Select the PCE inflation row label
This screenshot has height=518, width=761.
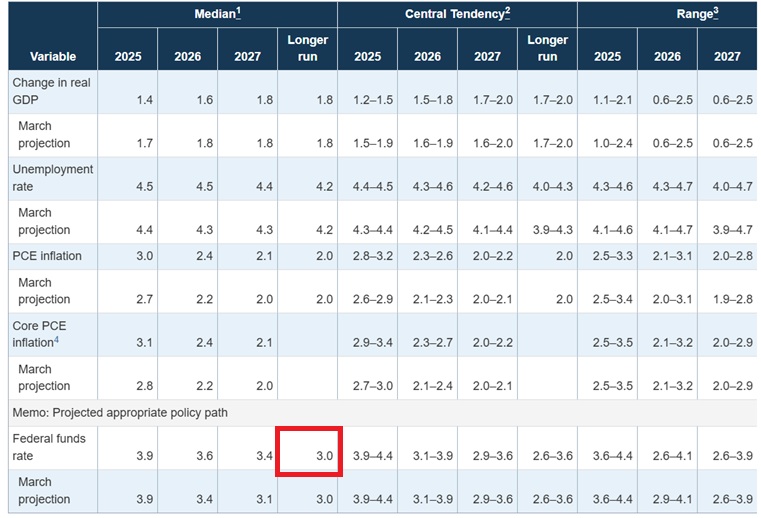click(47, 256)
